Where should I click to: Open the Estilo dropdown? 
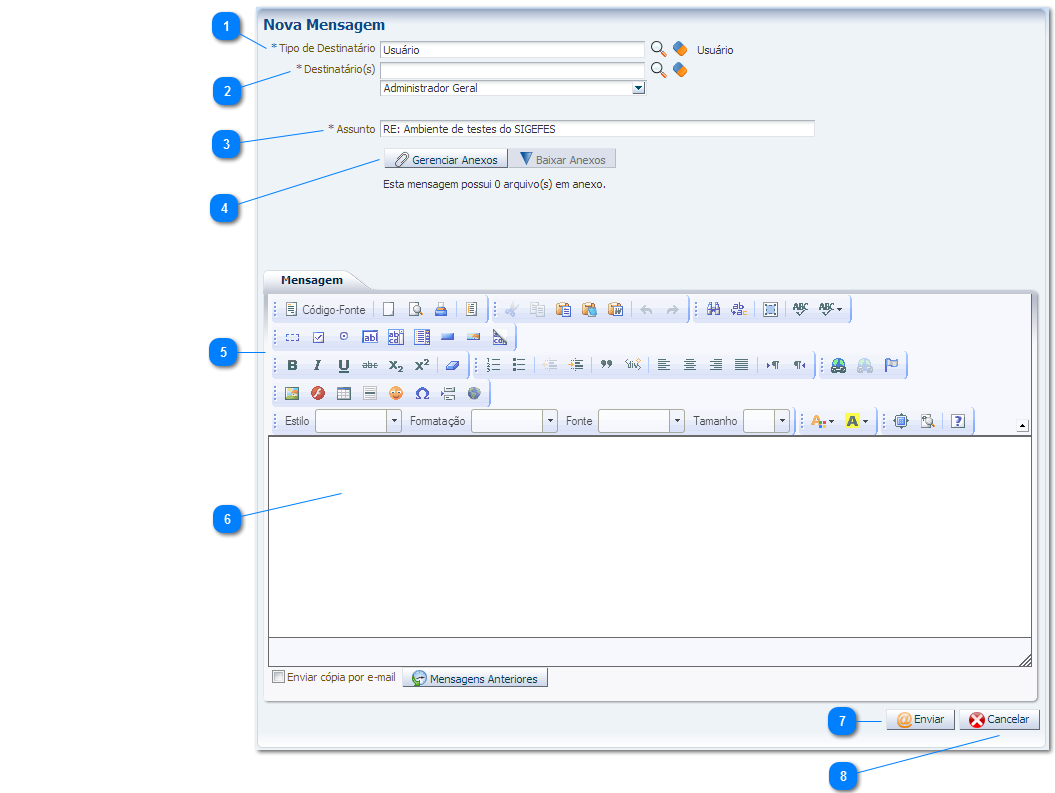(x=394, y=421)
